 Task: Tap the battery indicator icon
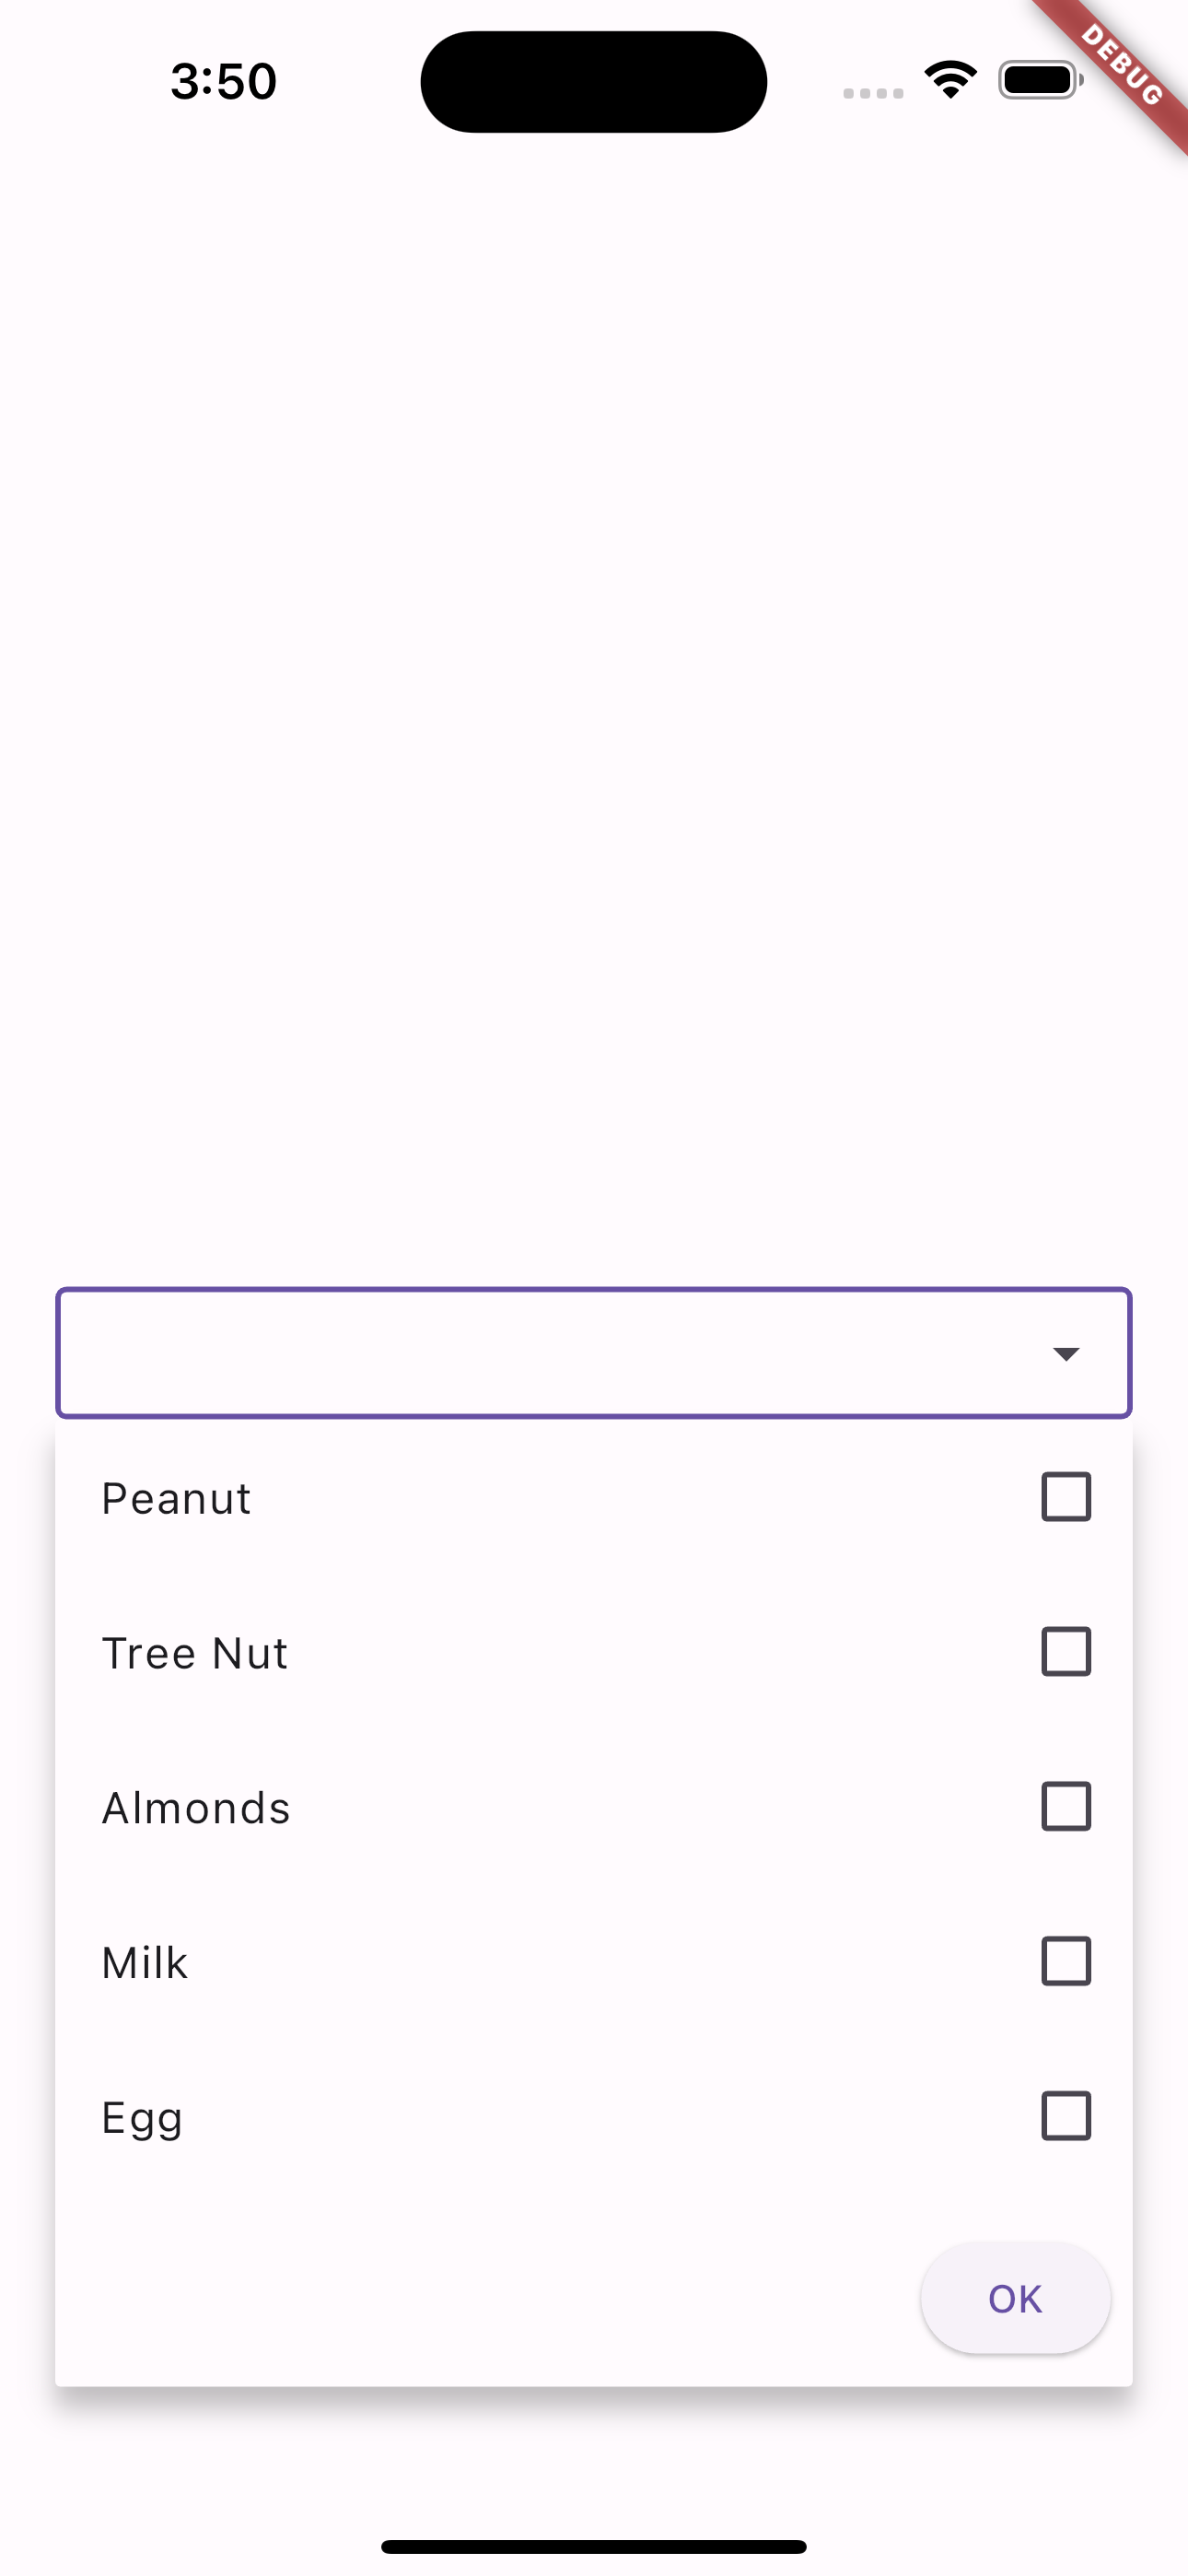(1040, 80)
